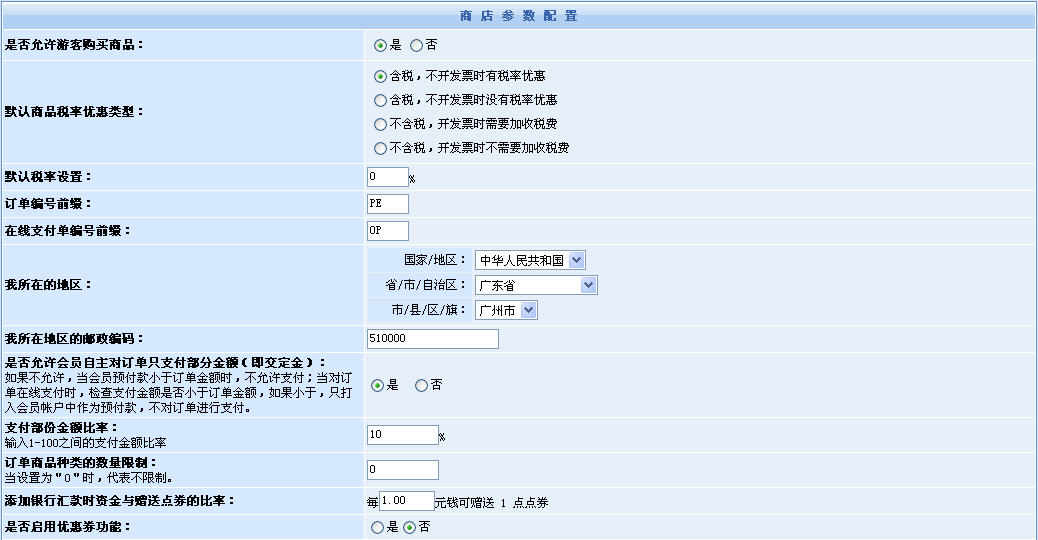Viewport: 1038px width, 540px height.
Task: Select 是 to enable 优惠券功能
Action: [x=377, y=527]
